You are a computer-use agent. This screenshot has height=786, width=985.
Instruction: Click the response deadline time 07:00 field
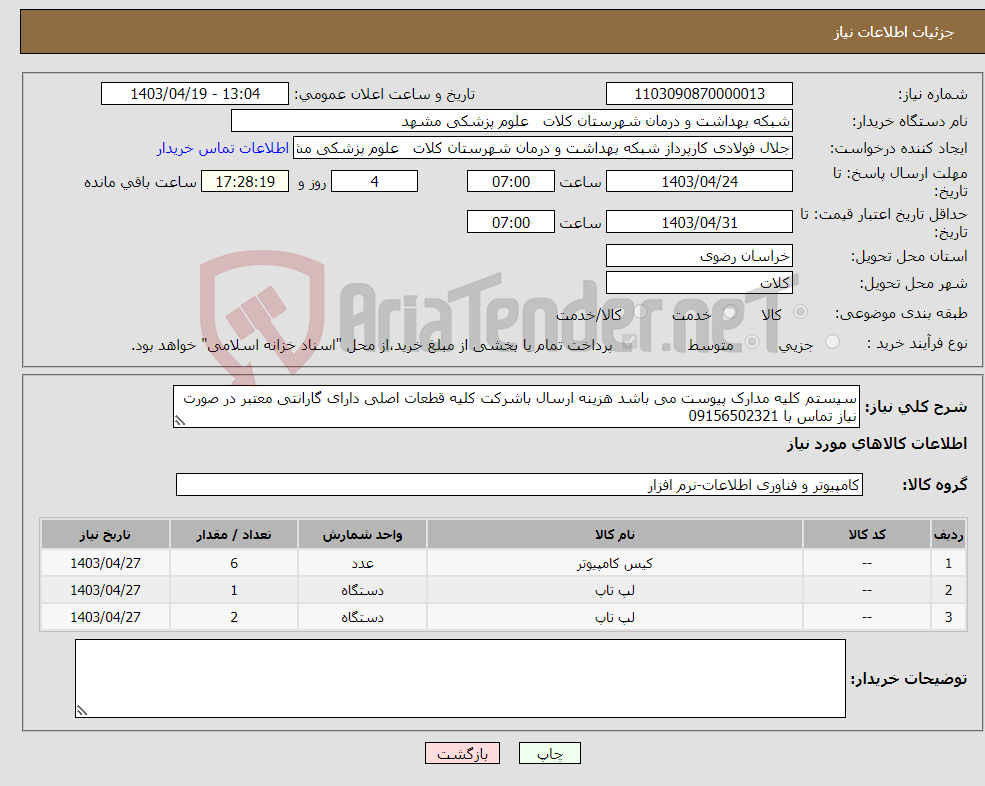coord(511,182)
